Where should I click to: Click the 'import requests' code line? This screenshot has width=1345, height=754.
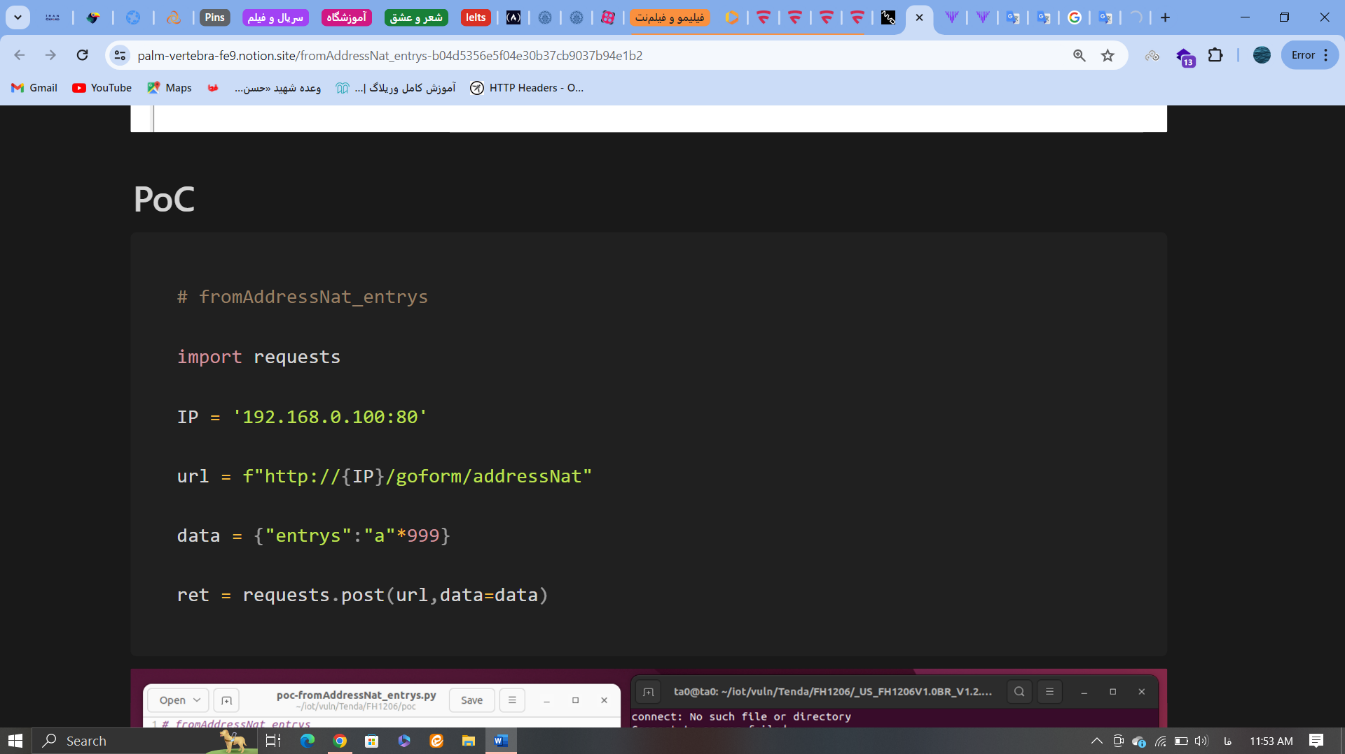pyautogui.click(x=259, y=357)
